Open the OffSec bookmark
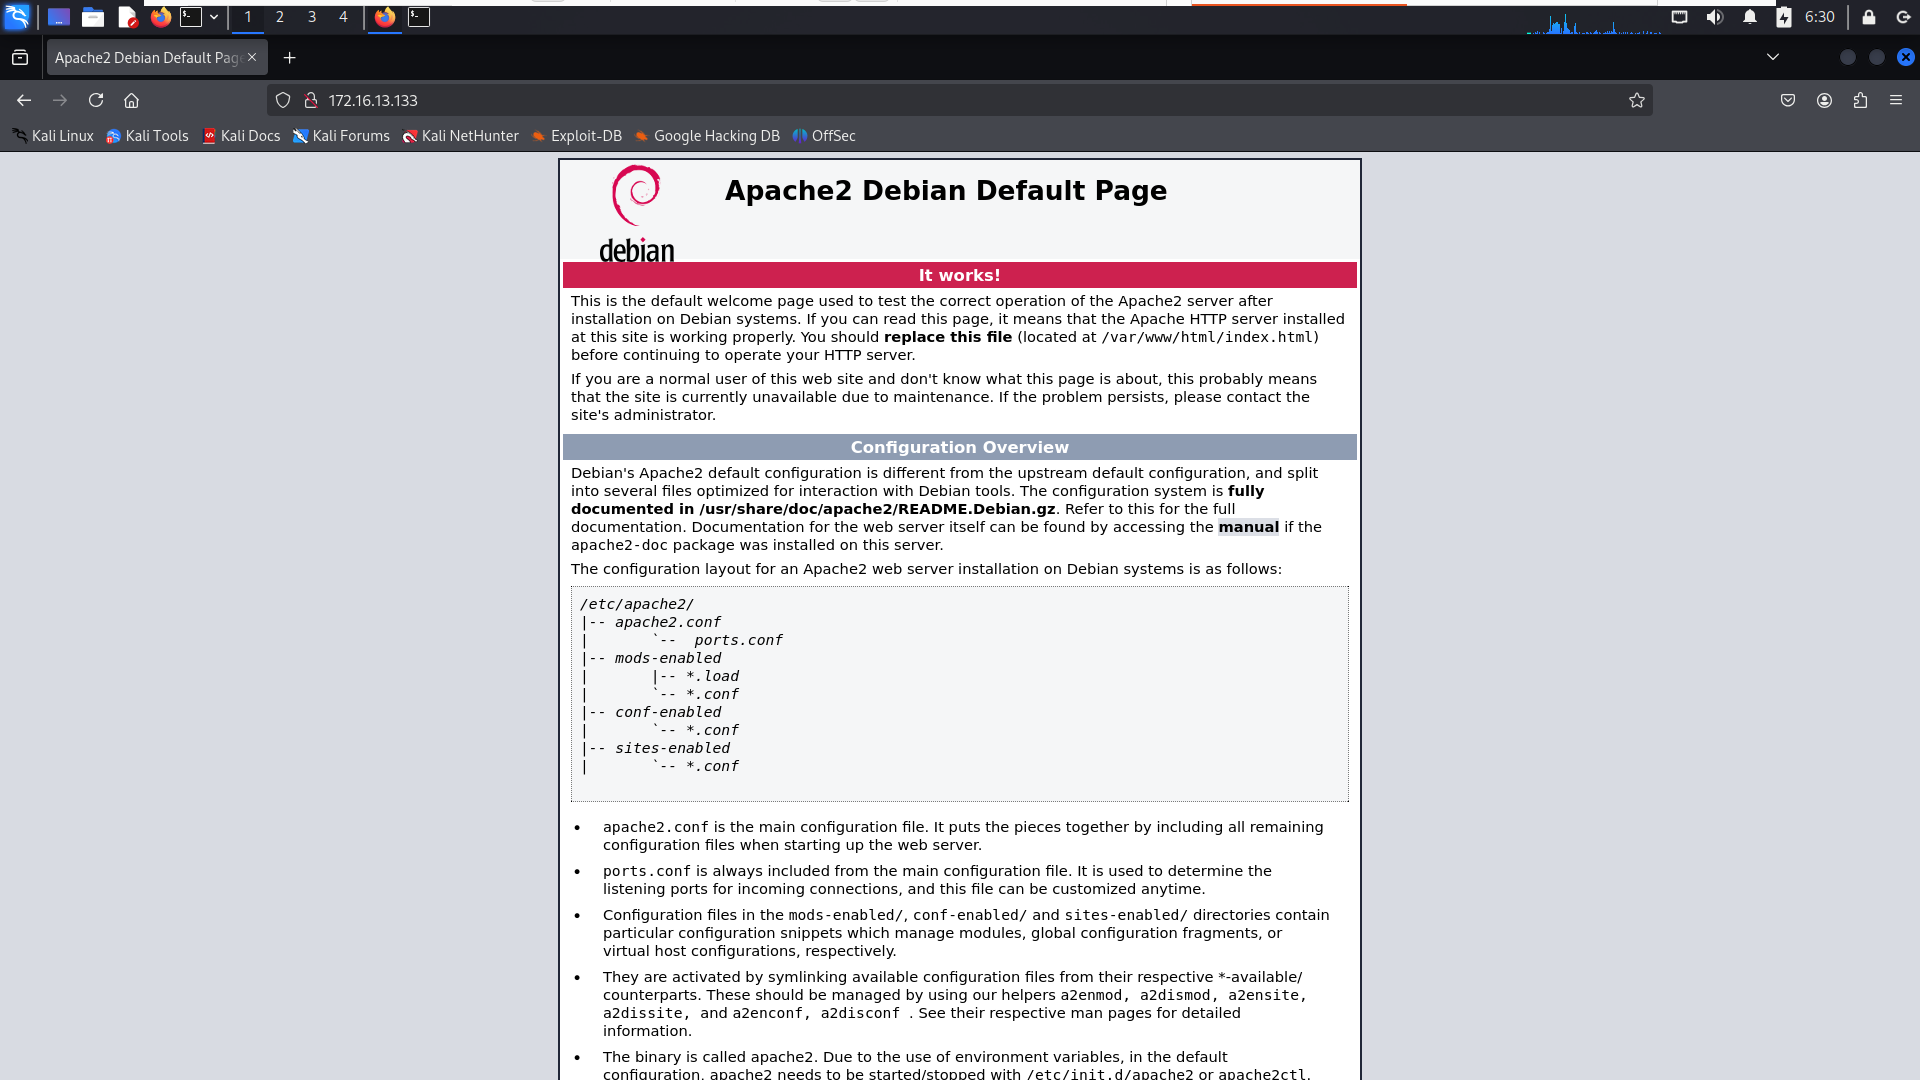1920x1080 pixels. pyautogui.click(x=824, y=136)
